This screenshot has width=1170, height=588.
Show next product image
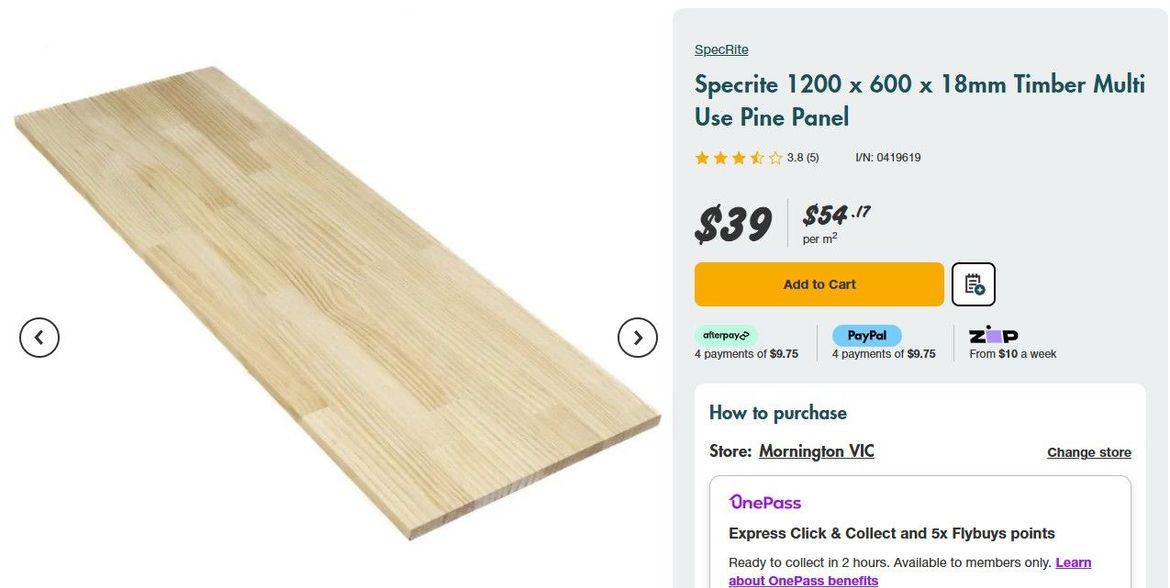click(637, 338)
